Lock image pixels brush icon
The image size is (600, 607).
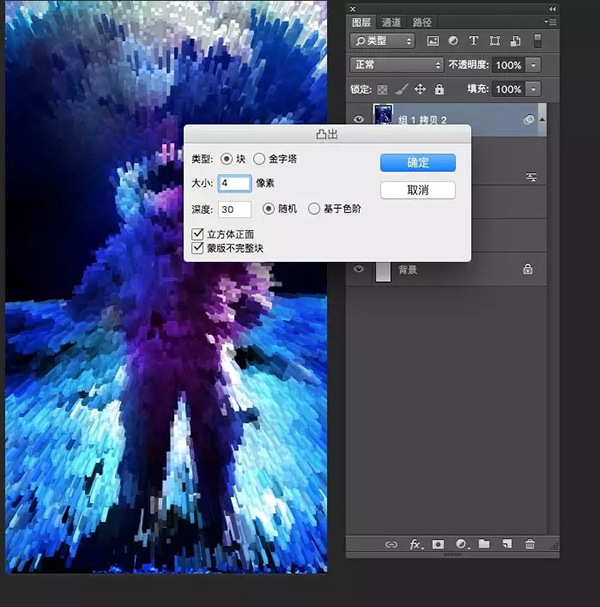pos(401,89)
